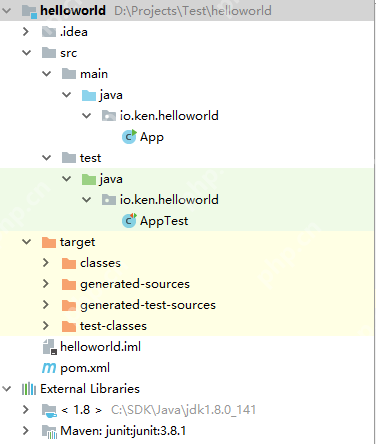Viewport: 376px width, 444px height.
Task: Click the generated-sources folder icon
Action: 69,284
